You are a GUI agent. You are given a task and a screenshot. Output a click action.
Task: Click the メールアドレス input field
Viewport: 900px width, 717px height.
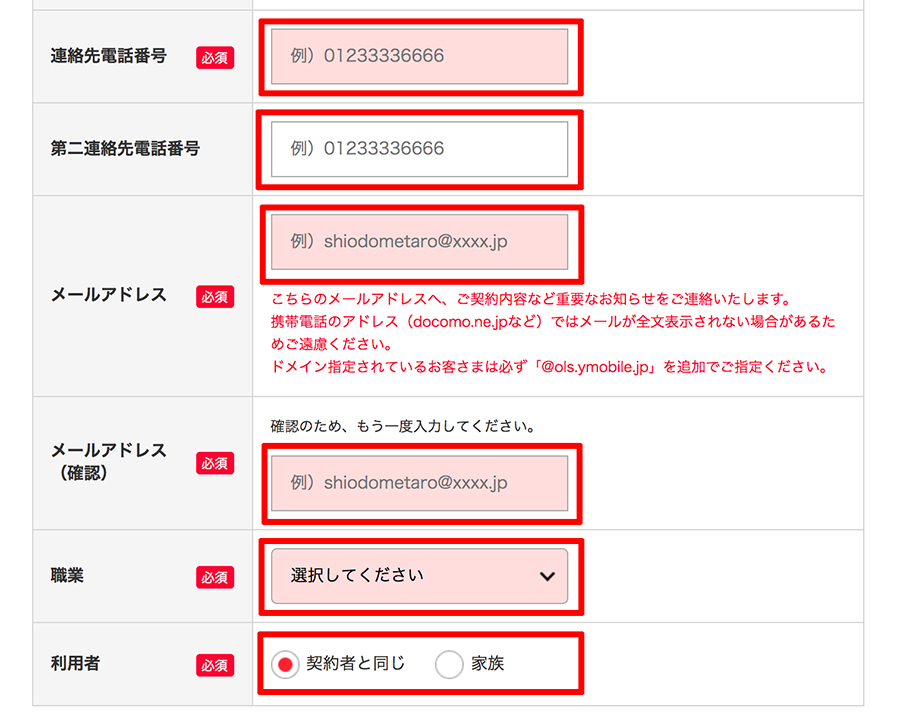419,242
